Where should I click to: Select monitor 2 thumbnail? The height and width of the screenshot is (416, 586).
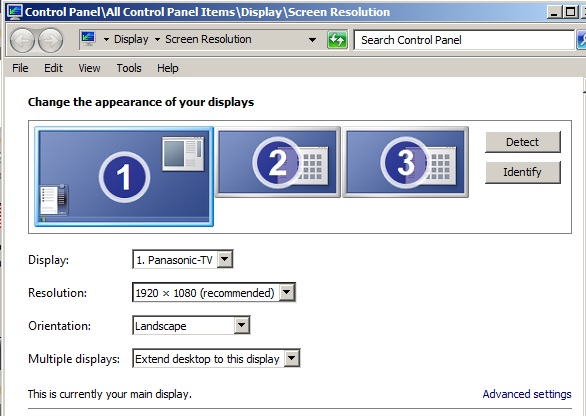[278, 162]
